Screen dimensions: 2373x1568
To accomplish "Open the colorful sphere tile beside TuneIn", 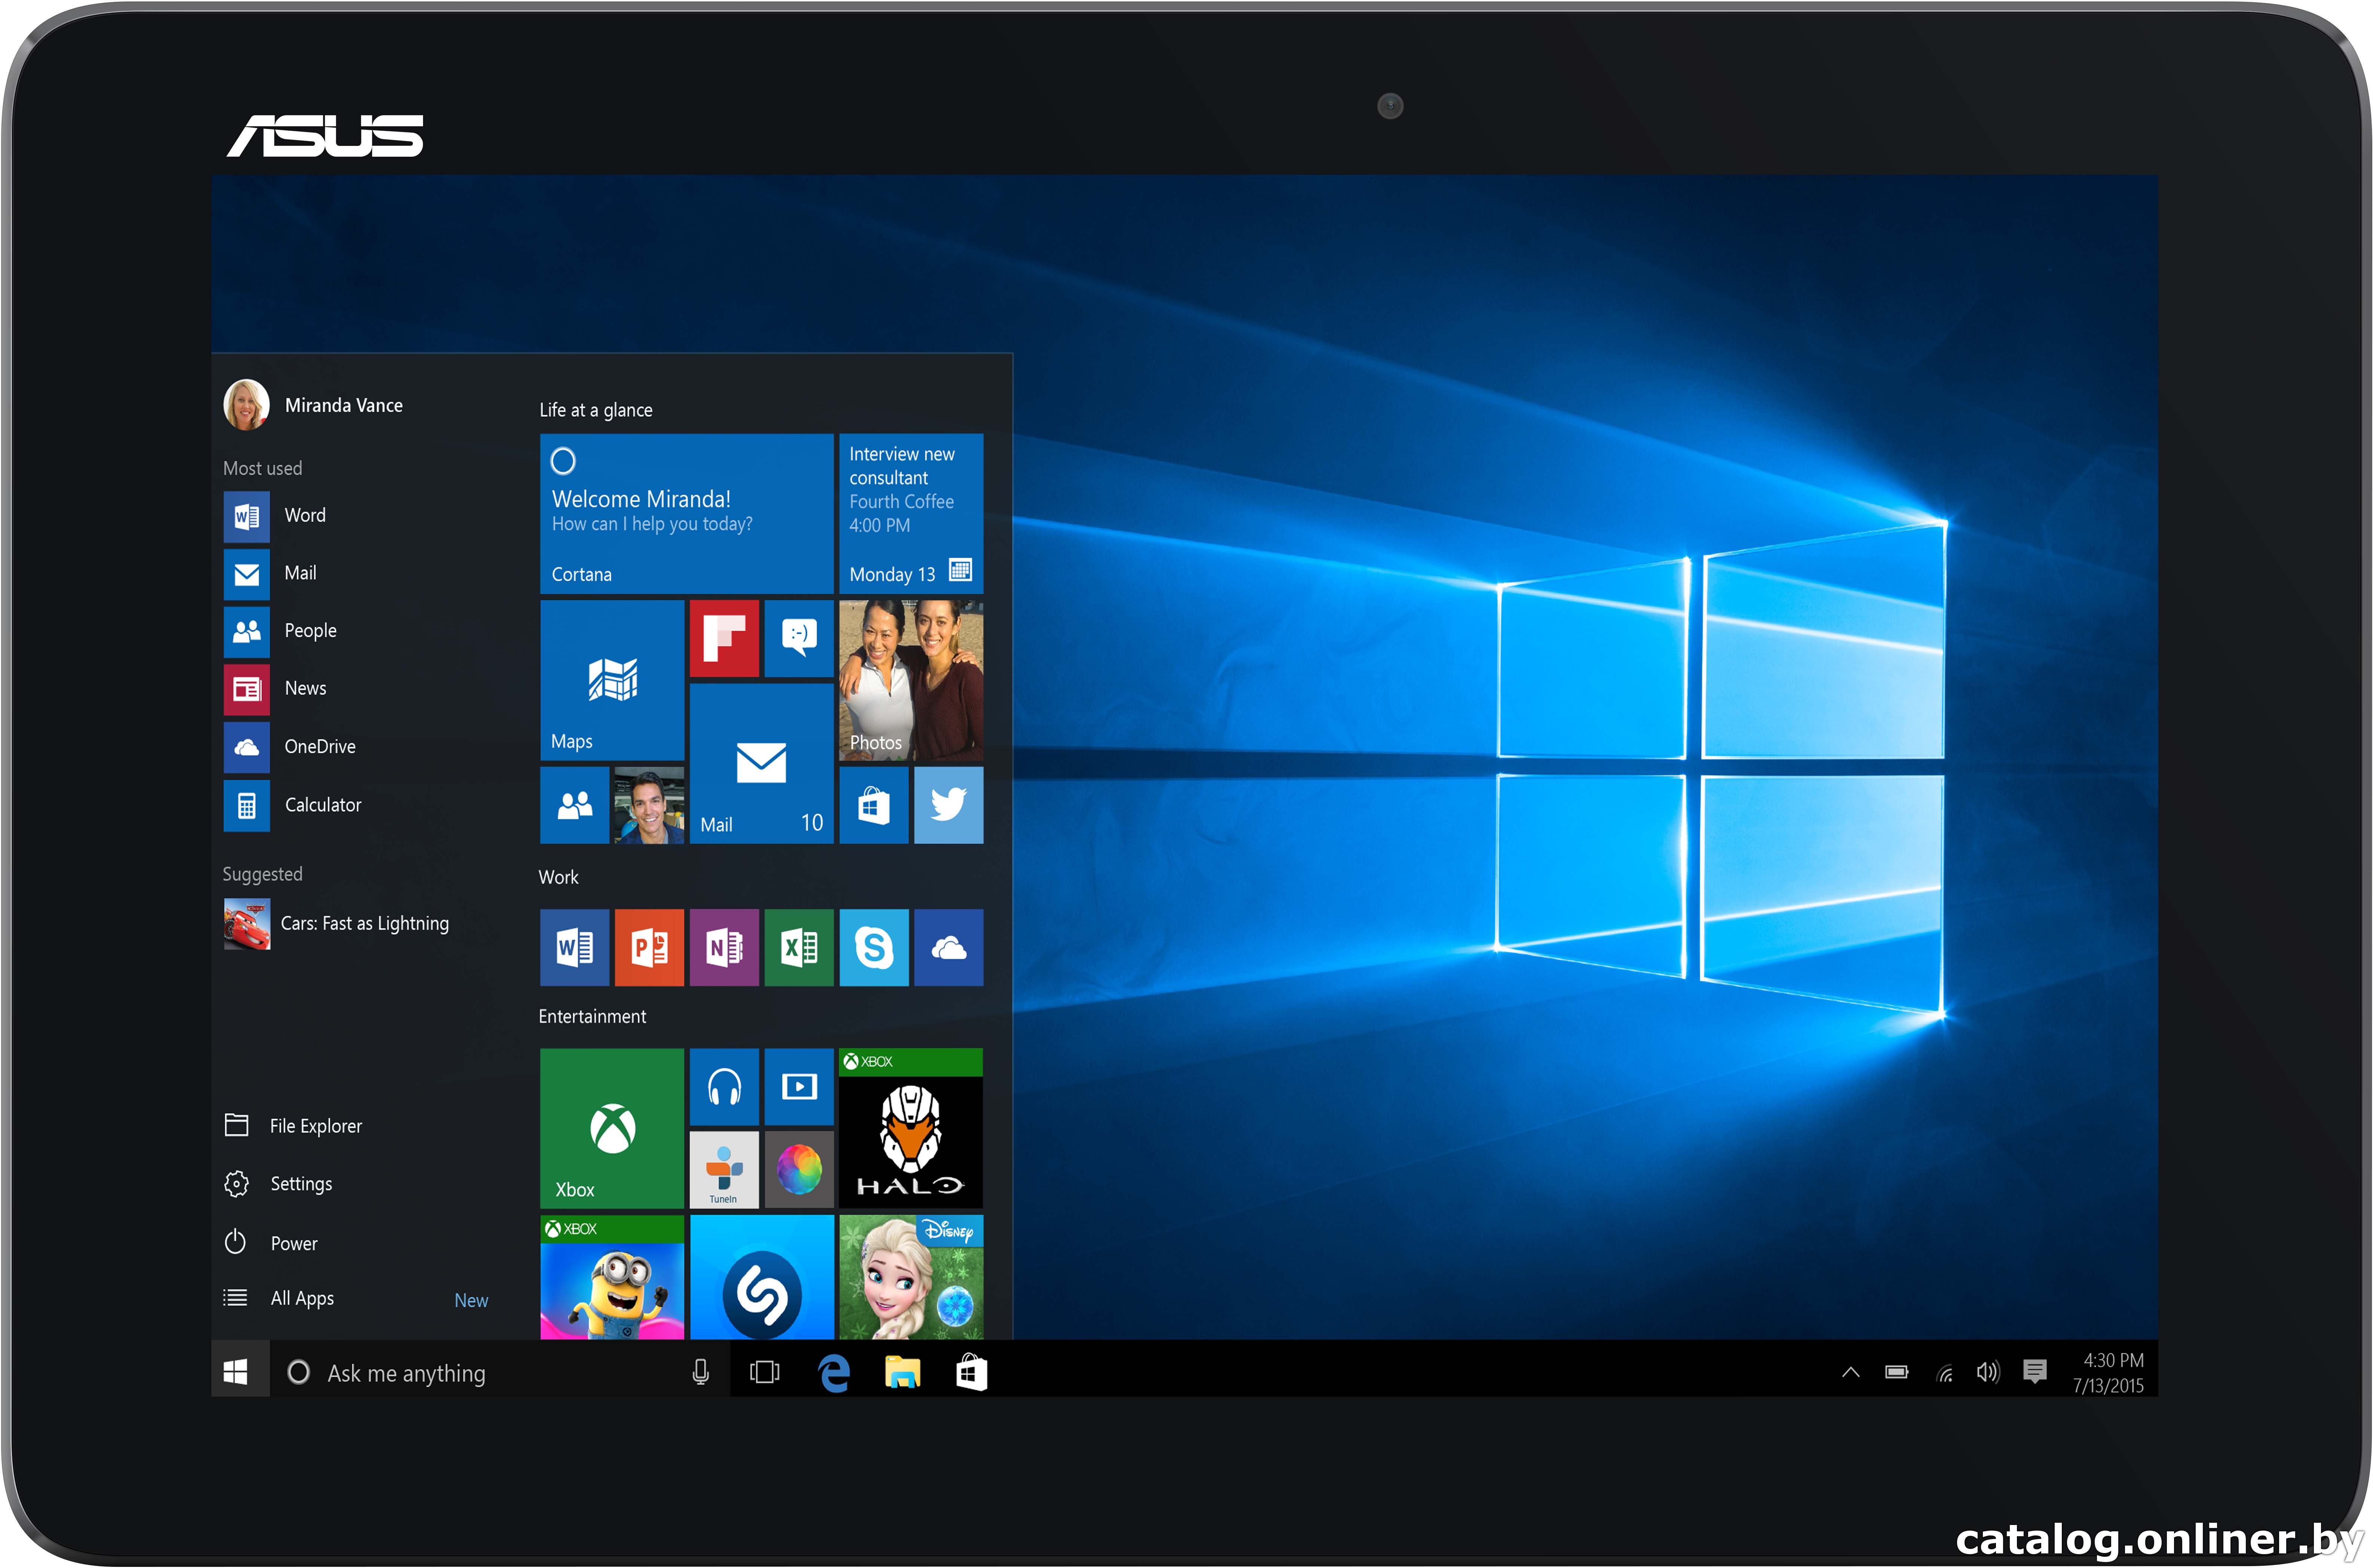I will 799,1170.
